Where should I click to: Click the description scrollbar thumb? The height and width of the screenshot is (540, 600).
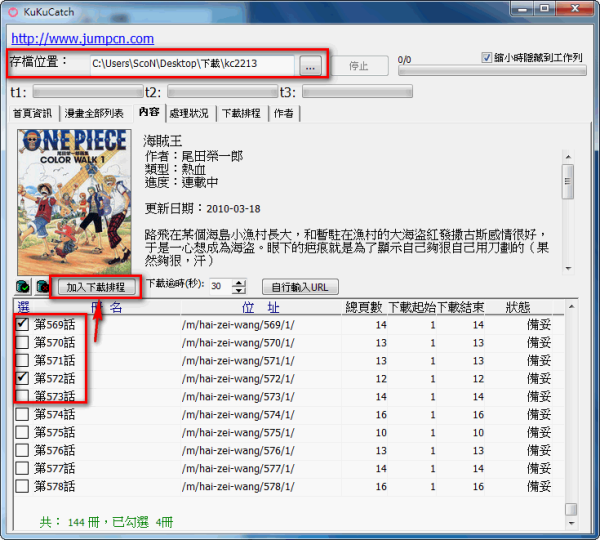[568, 181]
